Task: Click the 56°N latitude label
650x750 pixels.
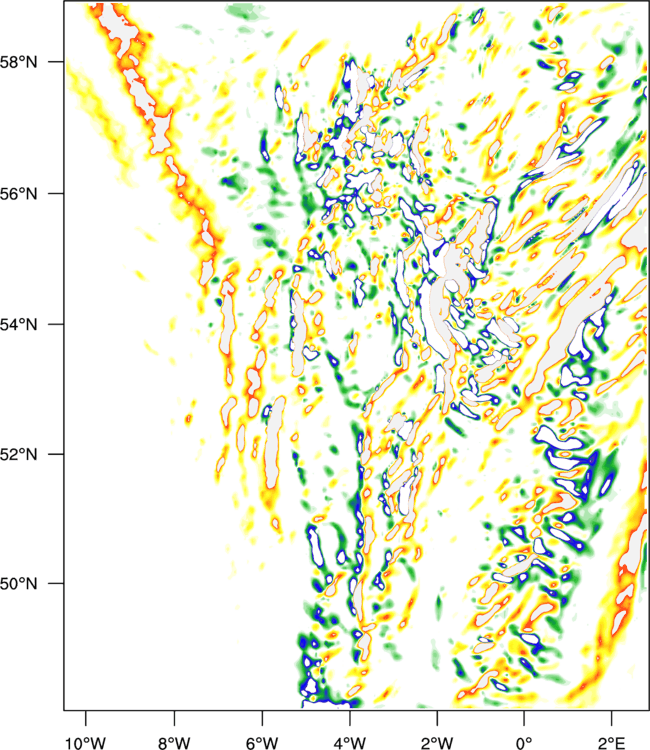Action: (x=18, y=194)
